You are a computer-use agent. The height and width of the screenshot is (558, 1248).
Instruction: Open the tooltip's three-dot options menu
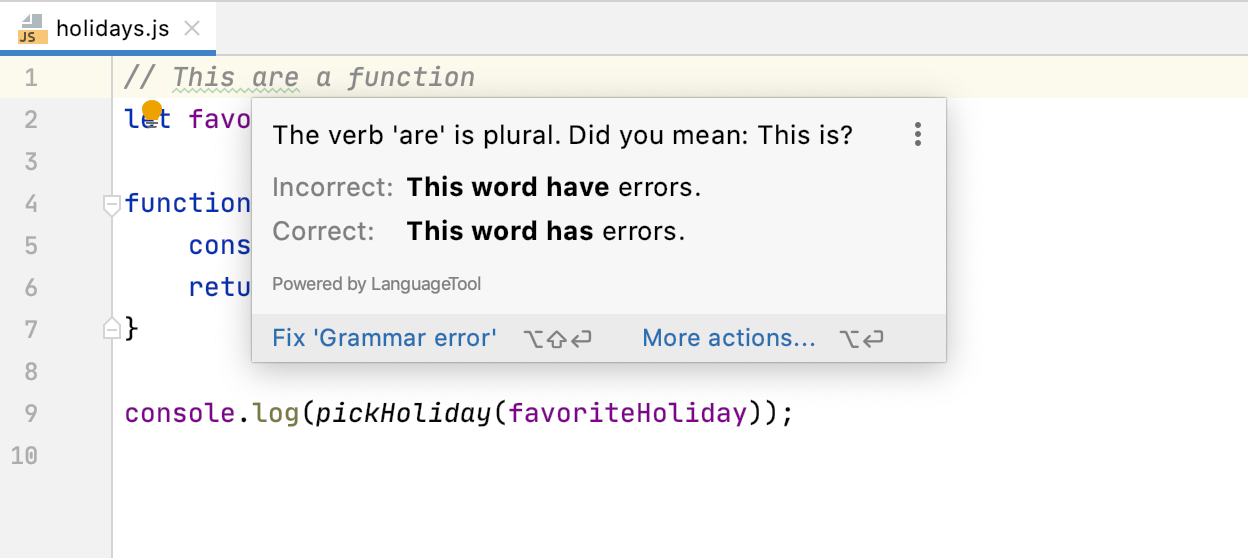(x=917, y=135)
